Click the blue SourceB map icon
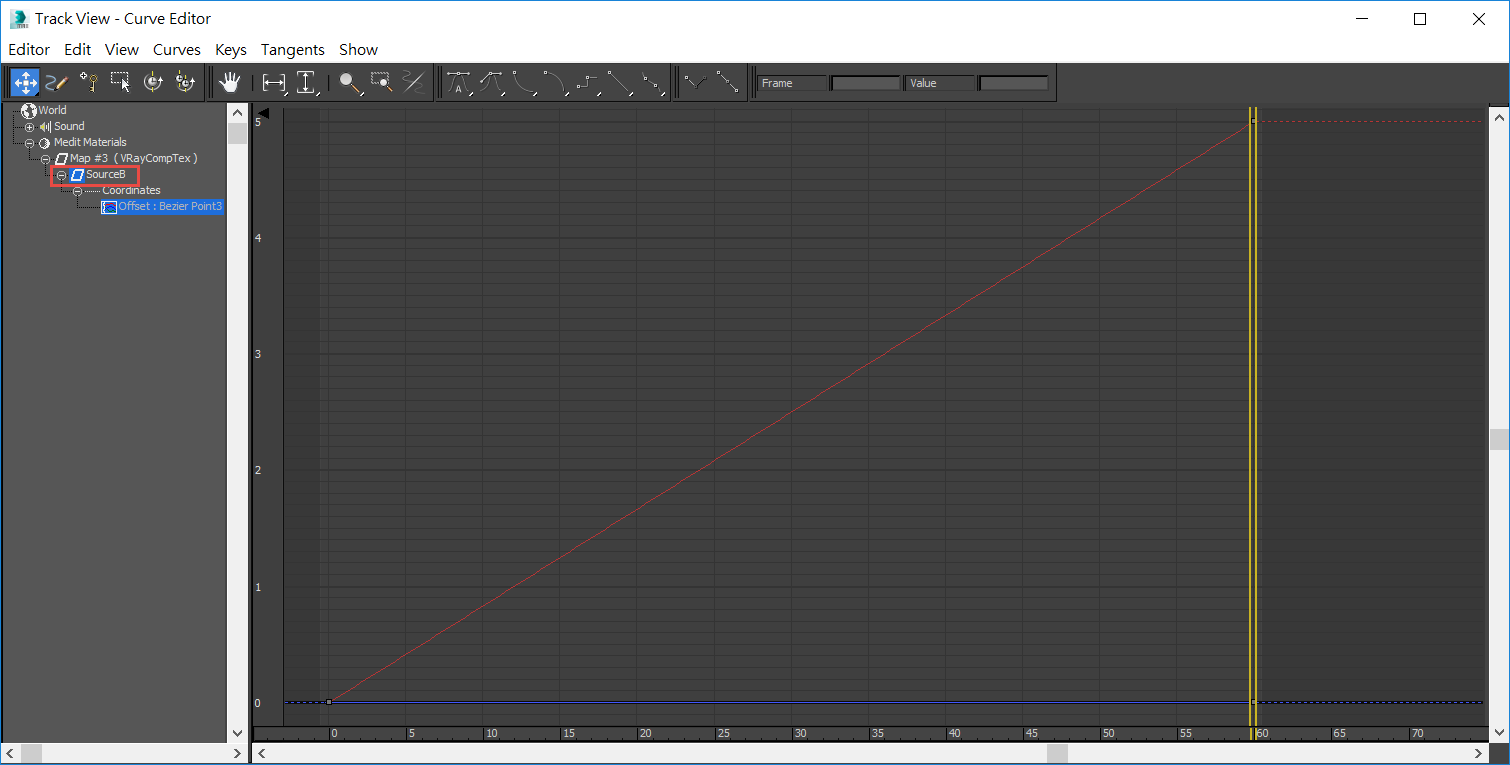This screenshot has width=1510, height=765. [77, 175]
